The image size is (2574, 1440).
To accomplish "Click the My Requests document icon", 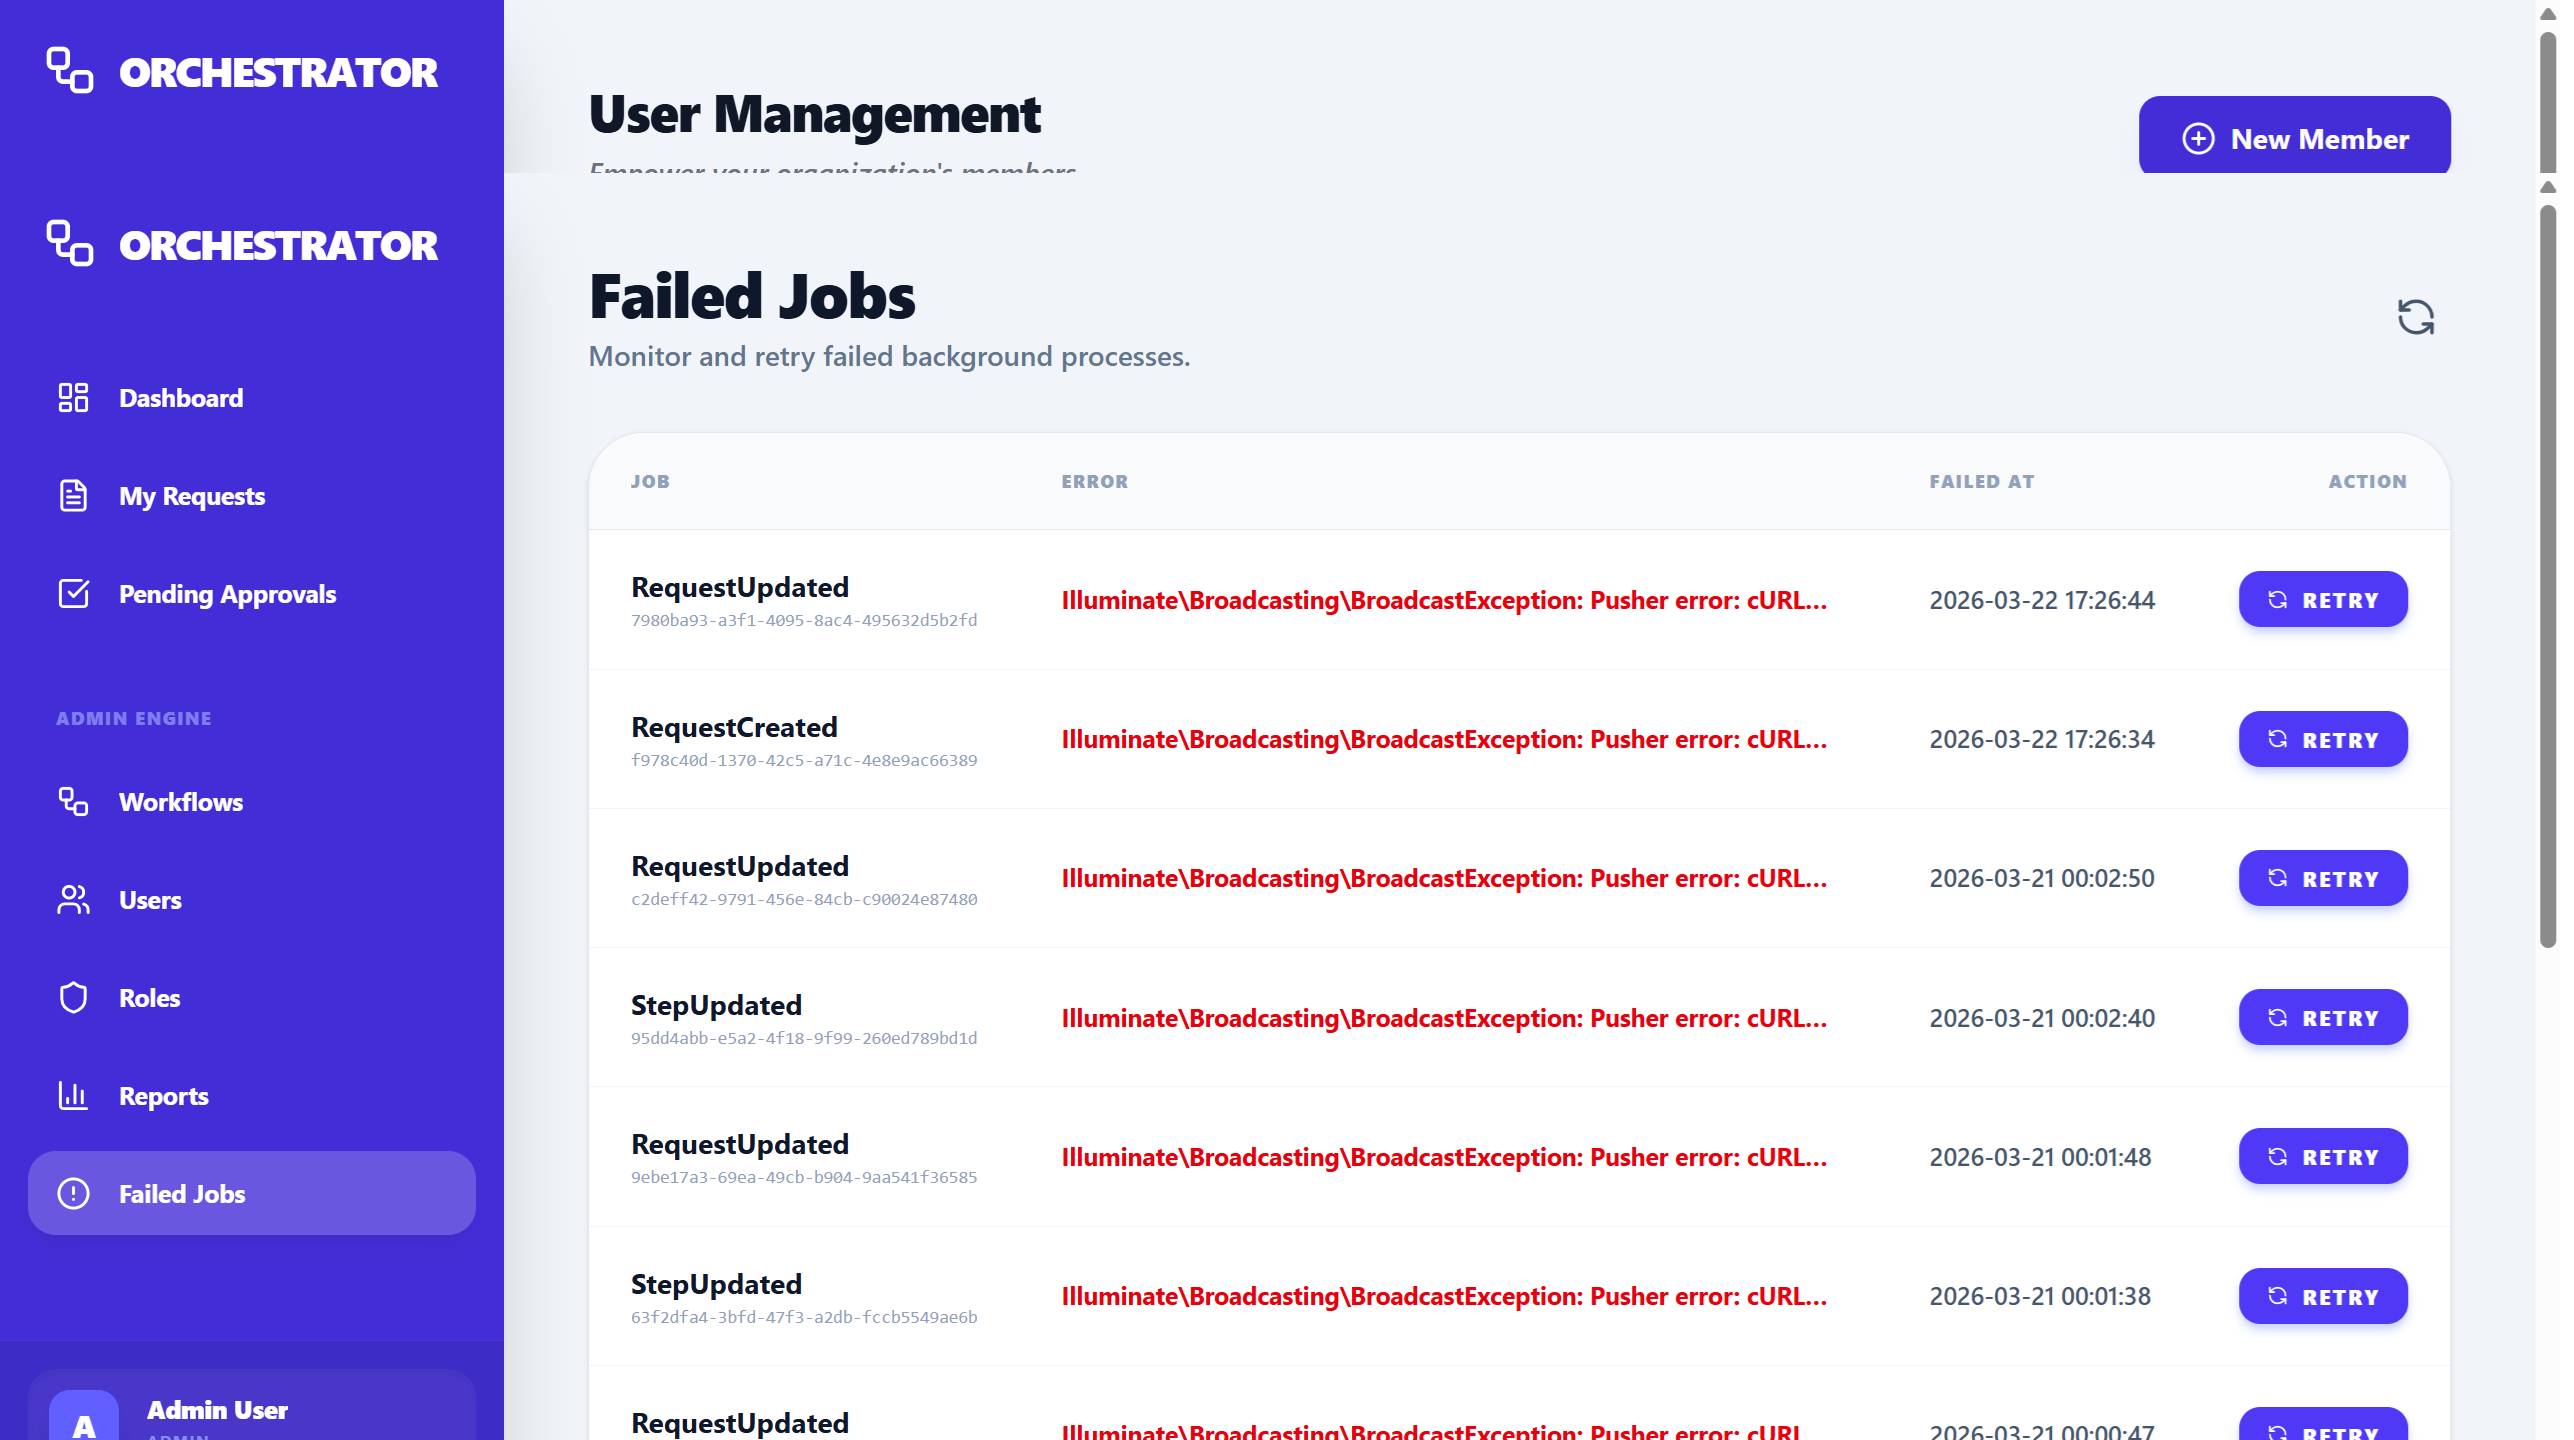I will coord(73,496).
